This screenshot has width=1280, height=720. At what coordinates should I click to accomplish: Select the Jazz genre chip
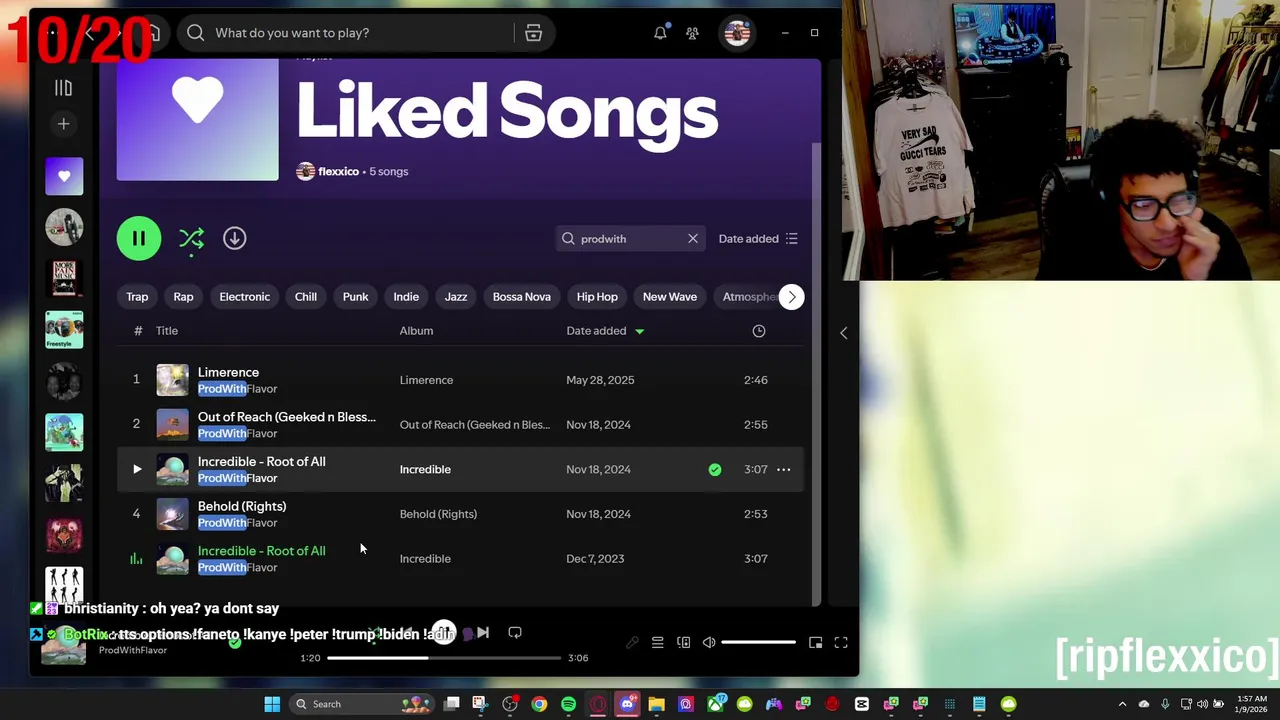[456, 297]
